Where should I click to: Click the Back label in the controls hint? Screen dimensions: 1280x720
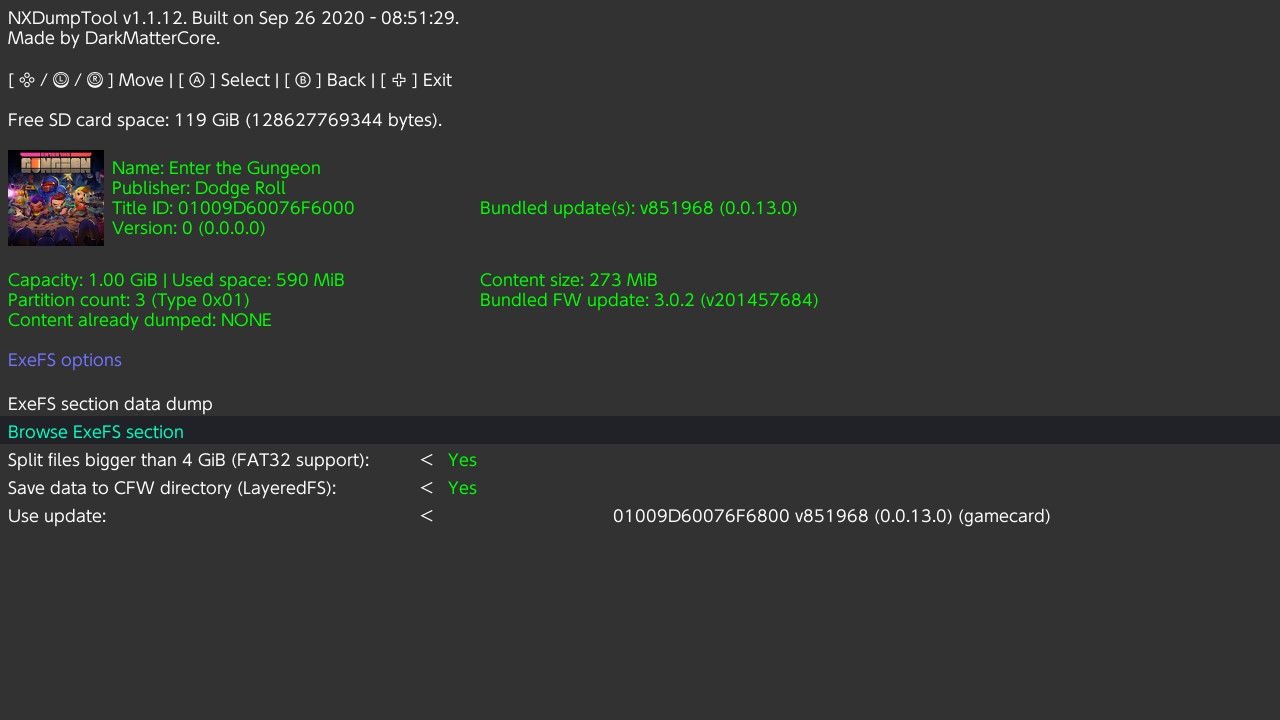(x=346, y=80)
